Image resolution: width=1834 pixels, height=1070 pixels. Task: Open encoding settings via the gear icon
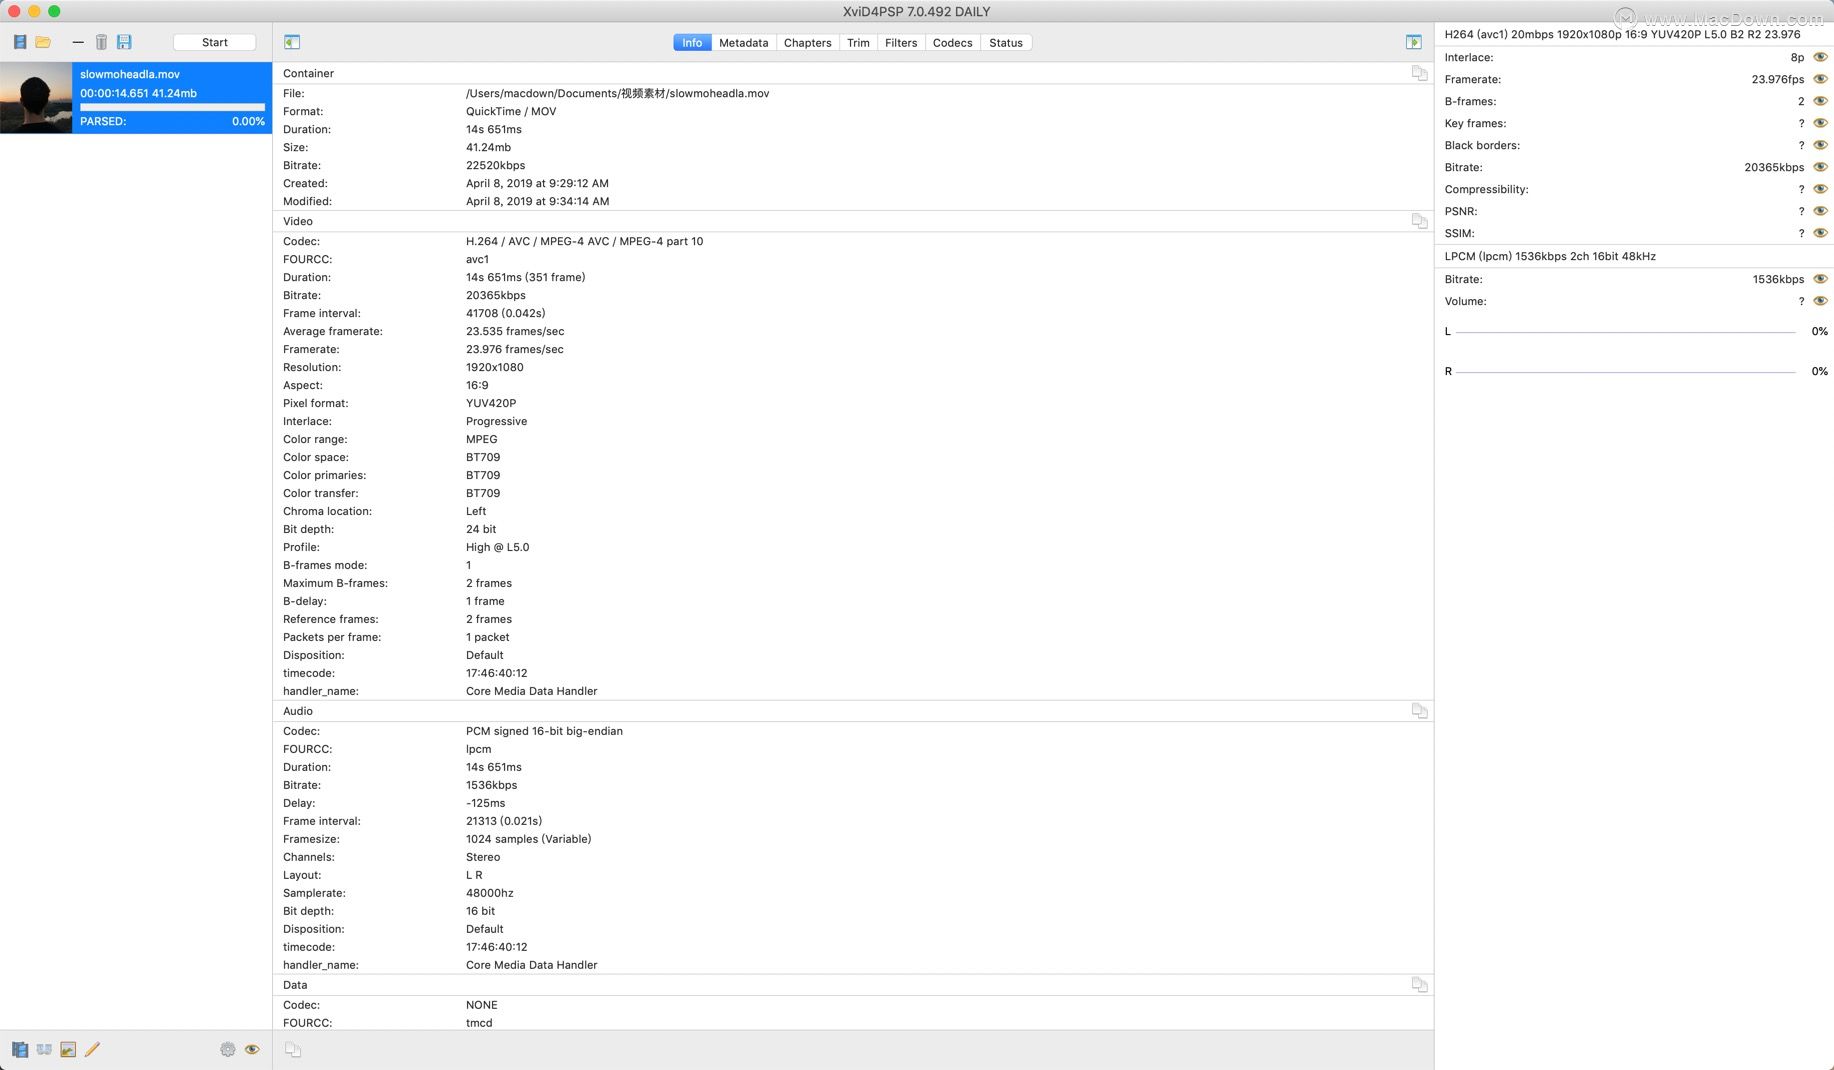point(228,1049)
